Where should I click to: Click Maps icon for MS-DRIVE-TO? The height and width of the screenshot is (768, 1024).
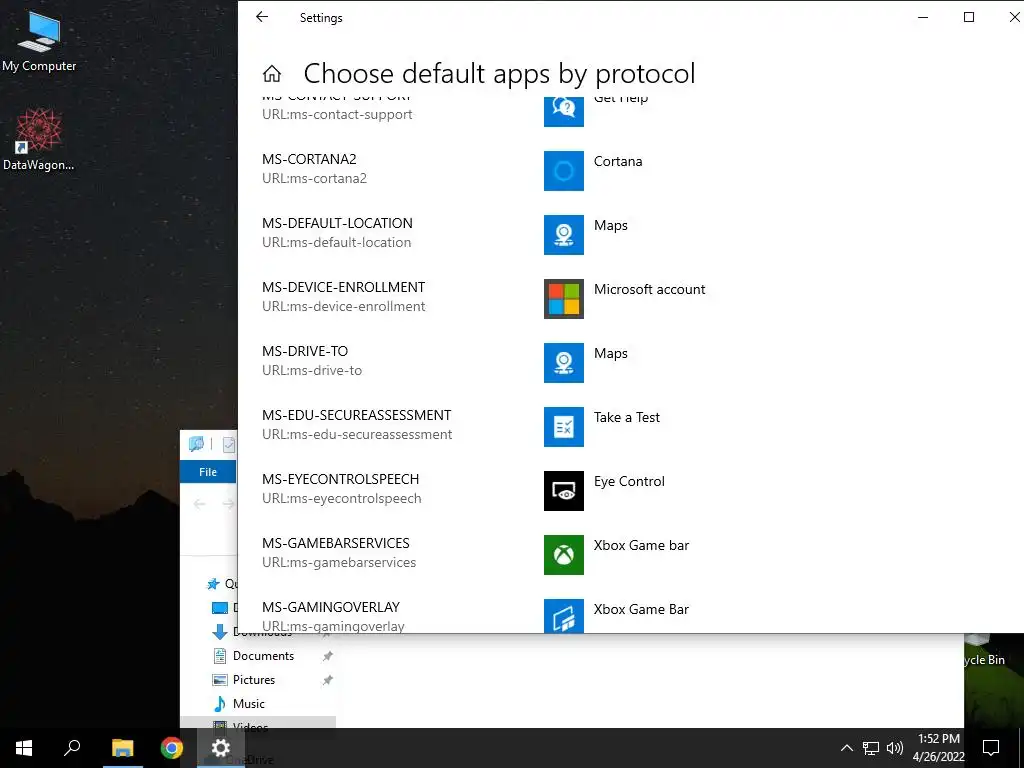tap(564, 363)
